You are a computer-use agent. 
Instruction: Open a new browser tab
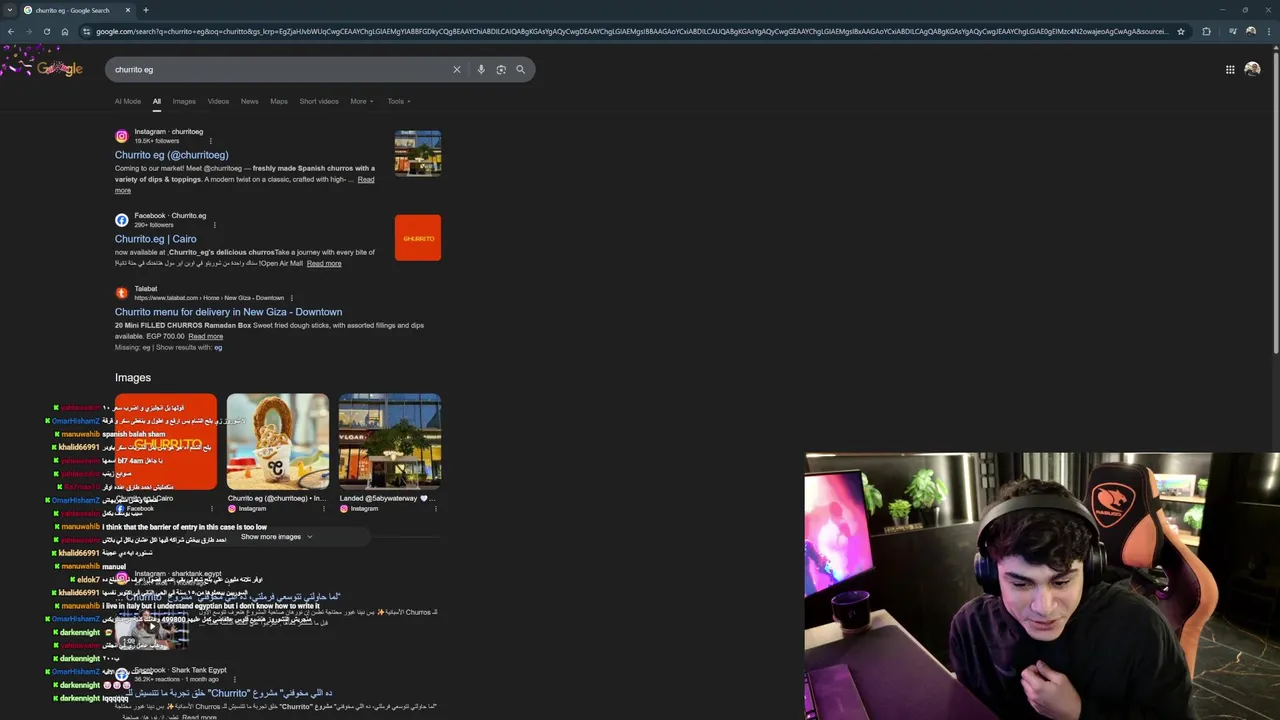(x=146, y=10)
